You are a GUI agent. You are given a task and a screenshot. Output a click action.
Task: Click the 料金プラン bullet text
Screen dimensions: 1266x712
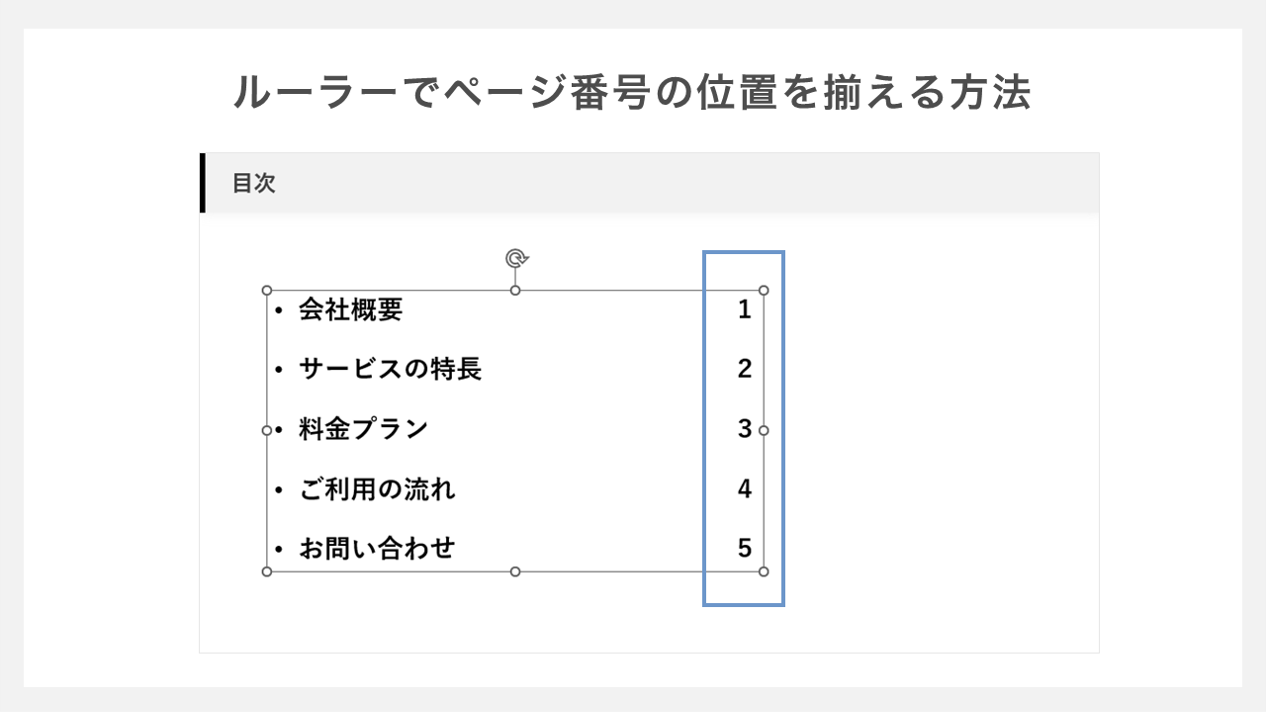tap(363, 429)
